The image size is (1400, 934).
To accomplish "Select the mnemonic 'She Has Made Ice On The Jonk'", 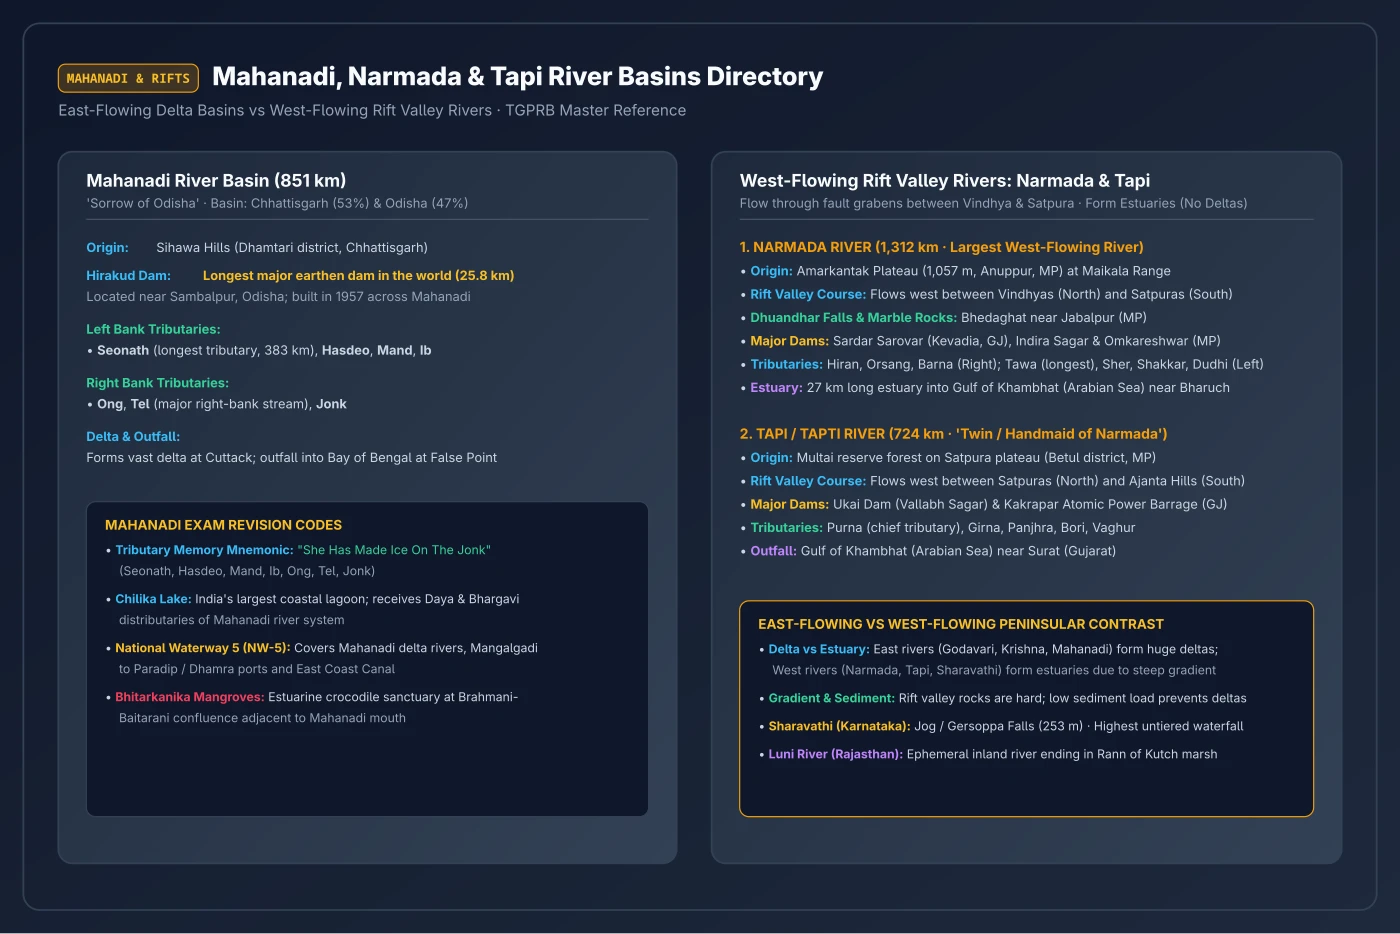I will click(x=394, y=550).
